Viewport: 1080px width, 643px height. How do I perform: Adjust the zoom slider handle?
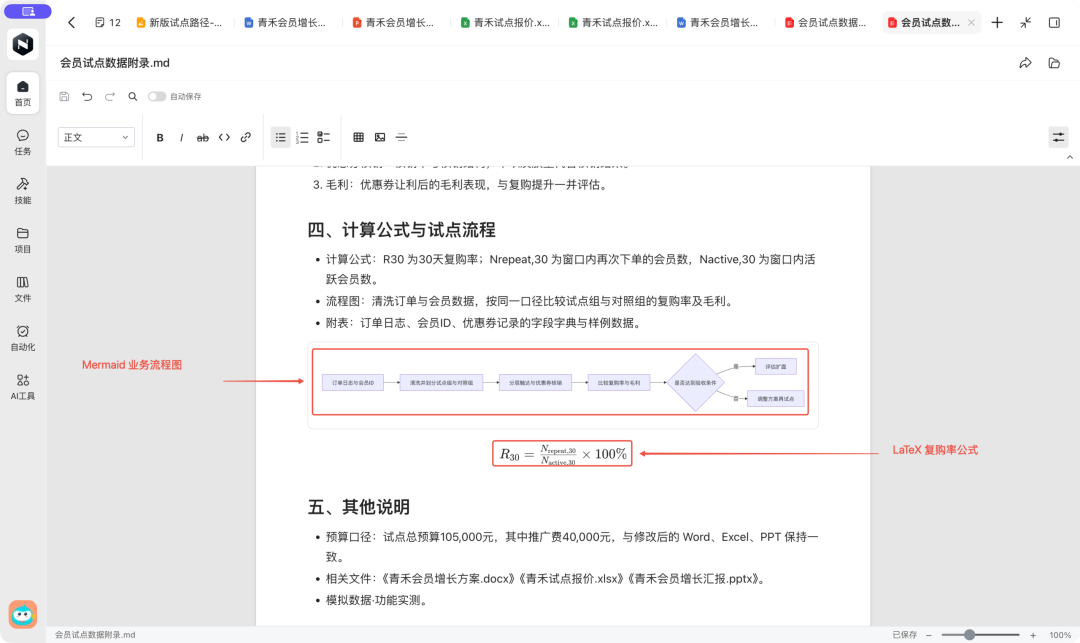(969, 635)
